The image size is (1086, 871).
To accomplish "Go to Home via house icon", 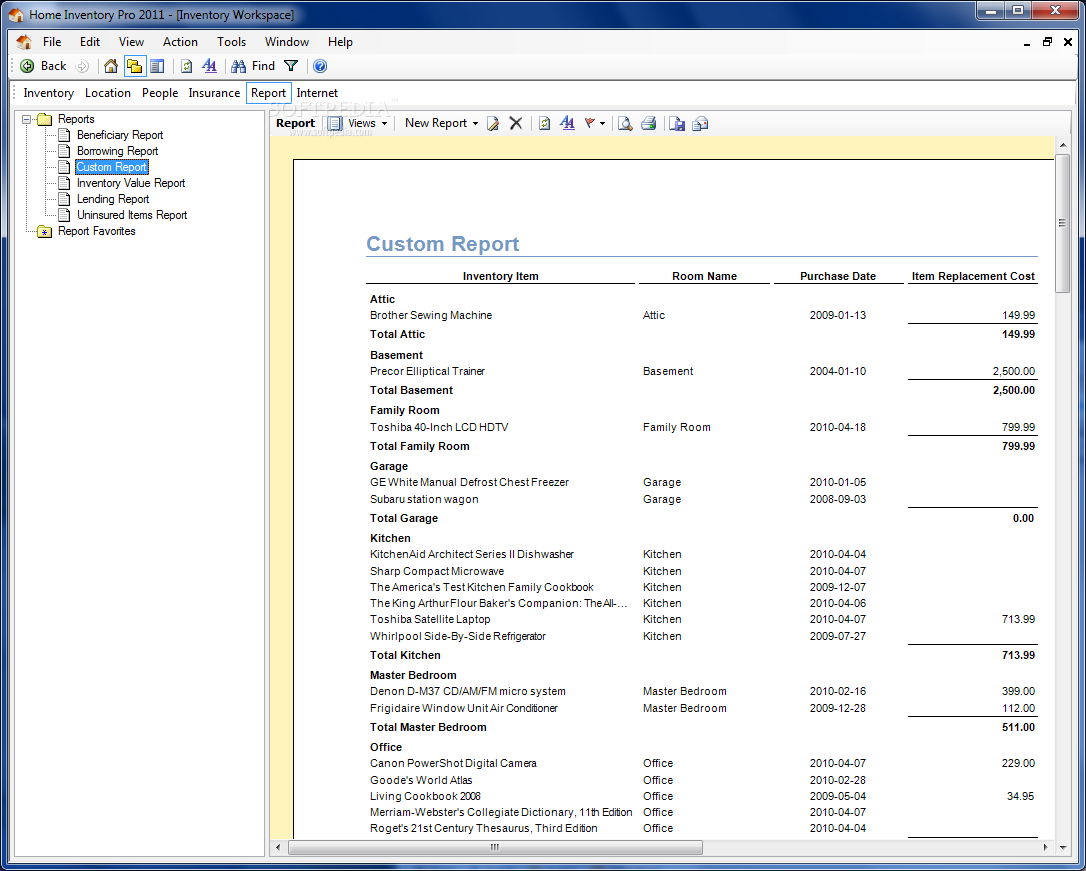I will [111, 66].
